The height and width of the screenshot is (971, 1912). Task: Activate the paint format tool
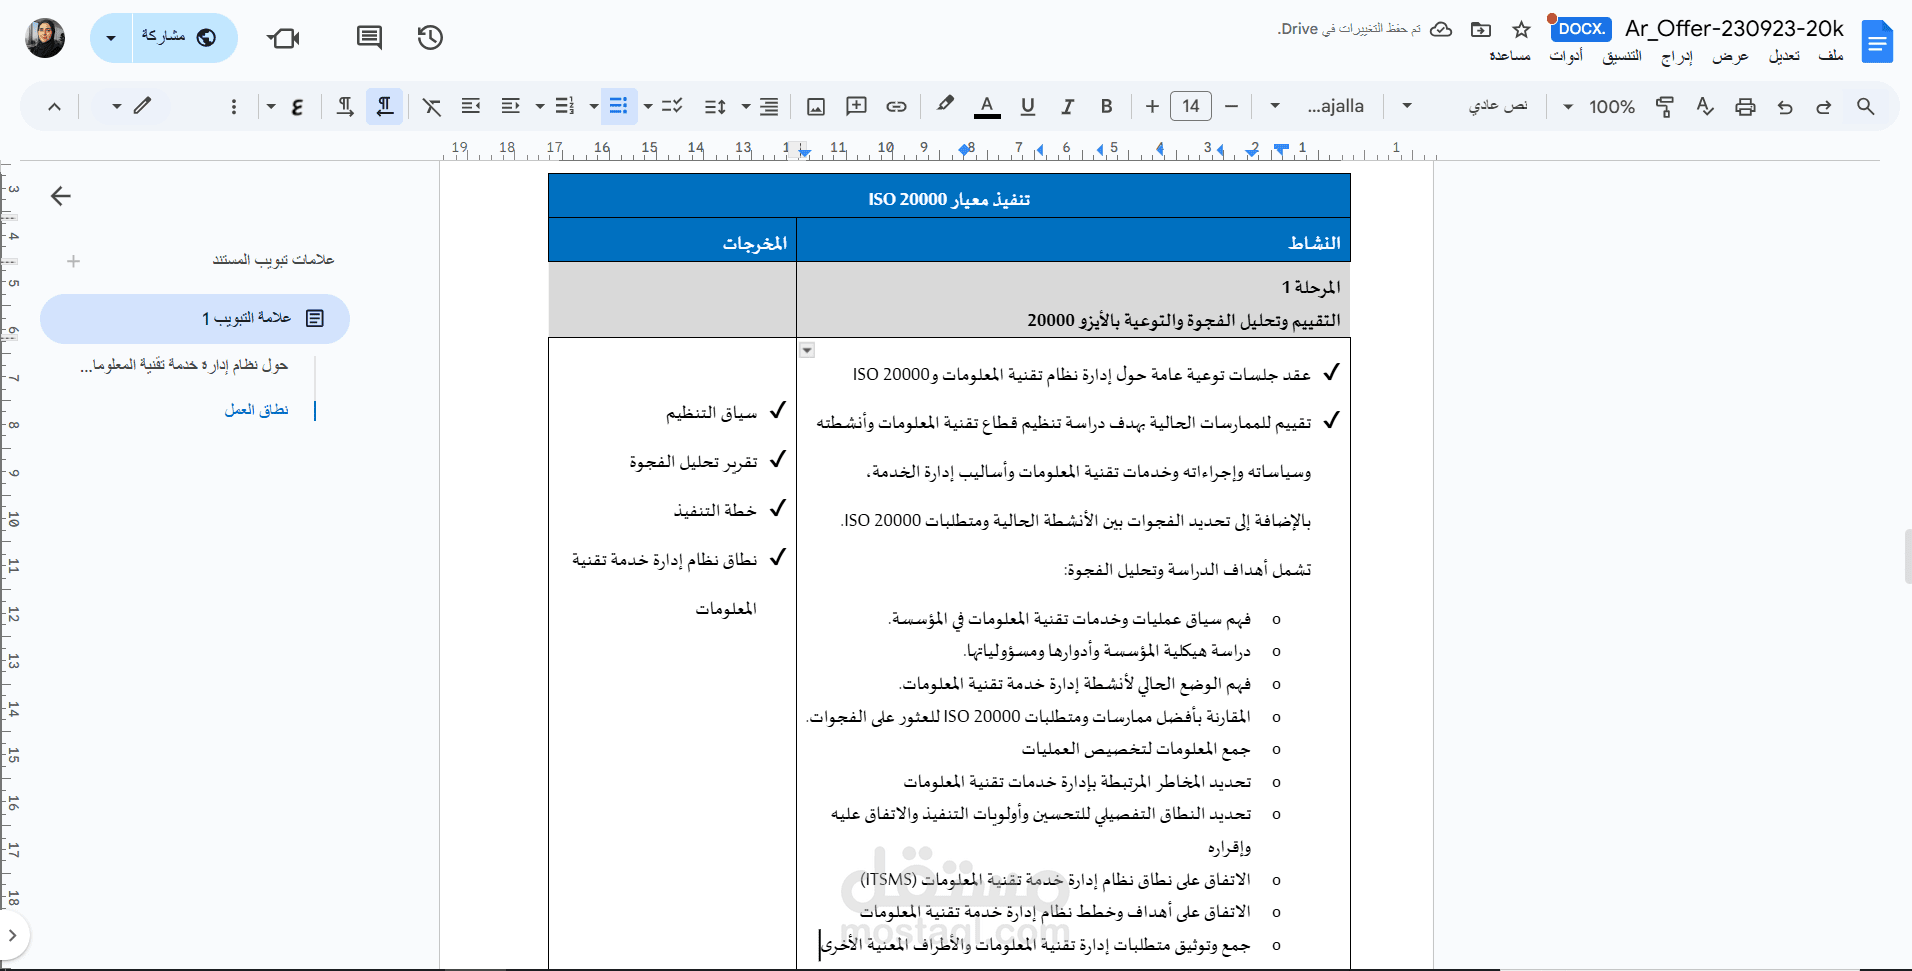coord(1665,106)
